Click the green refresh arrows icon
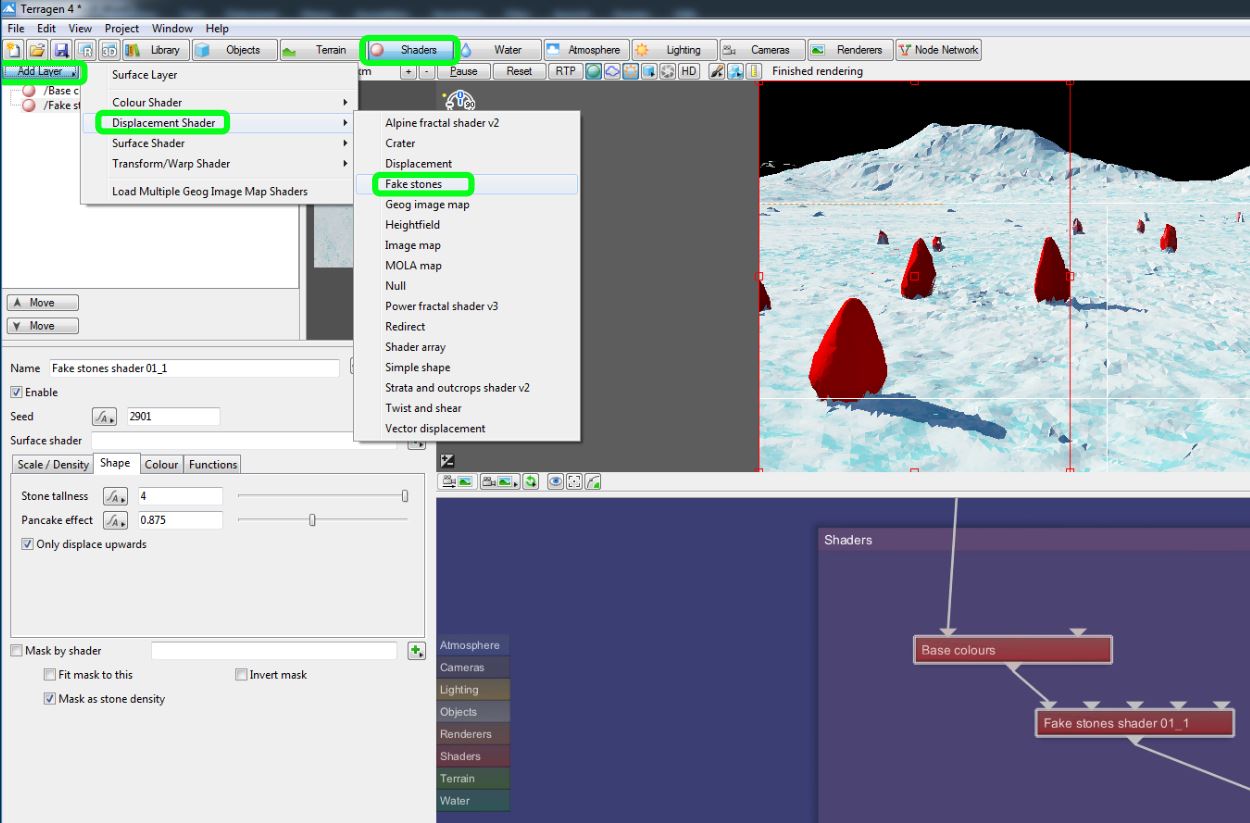The width and height of the screenshot is (1250, 823). click(x=530, y=482)
